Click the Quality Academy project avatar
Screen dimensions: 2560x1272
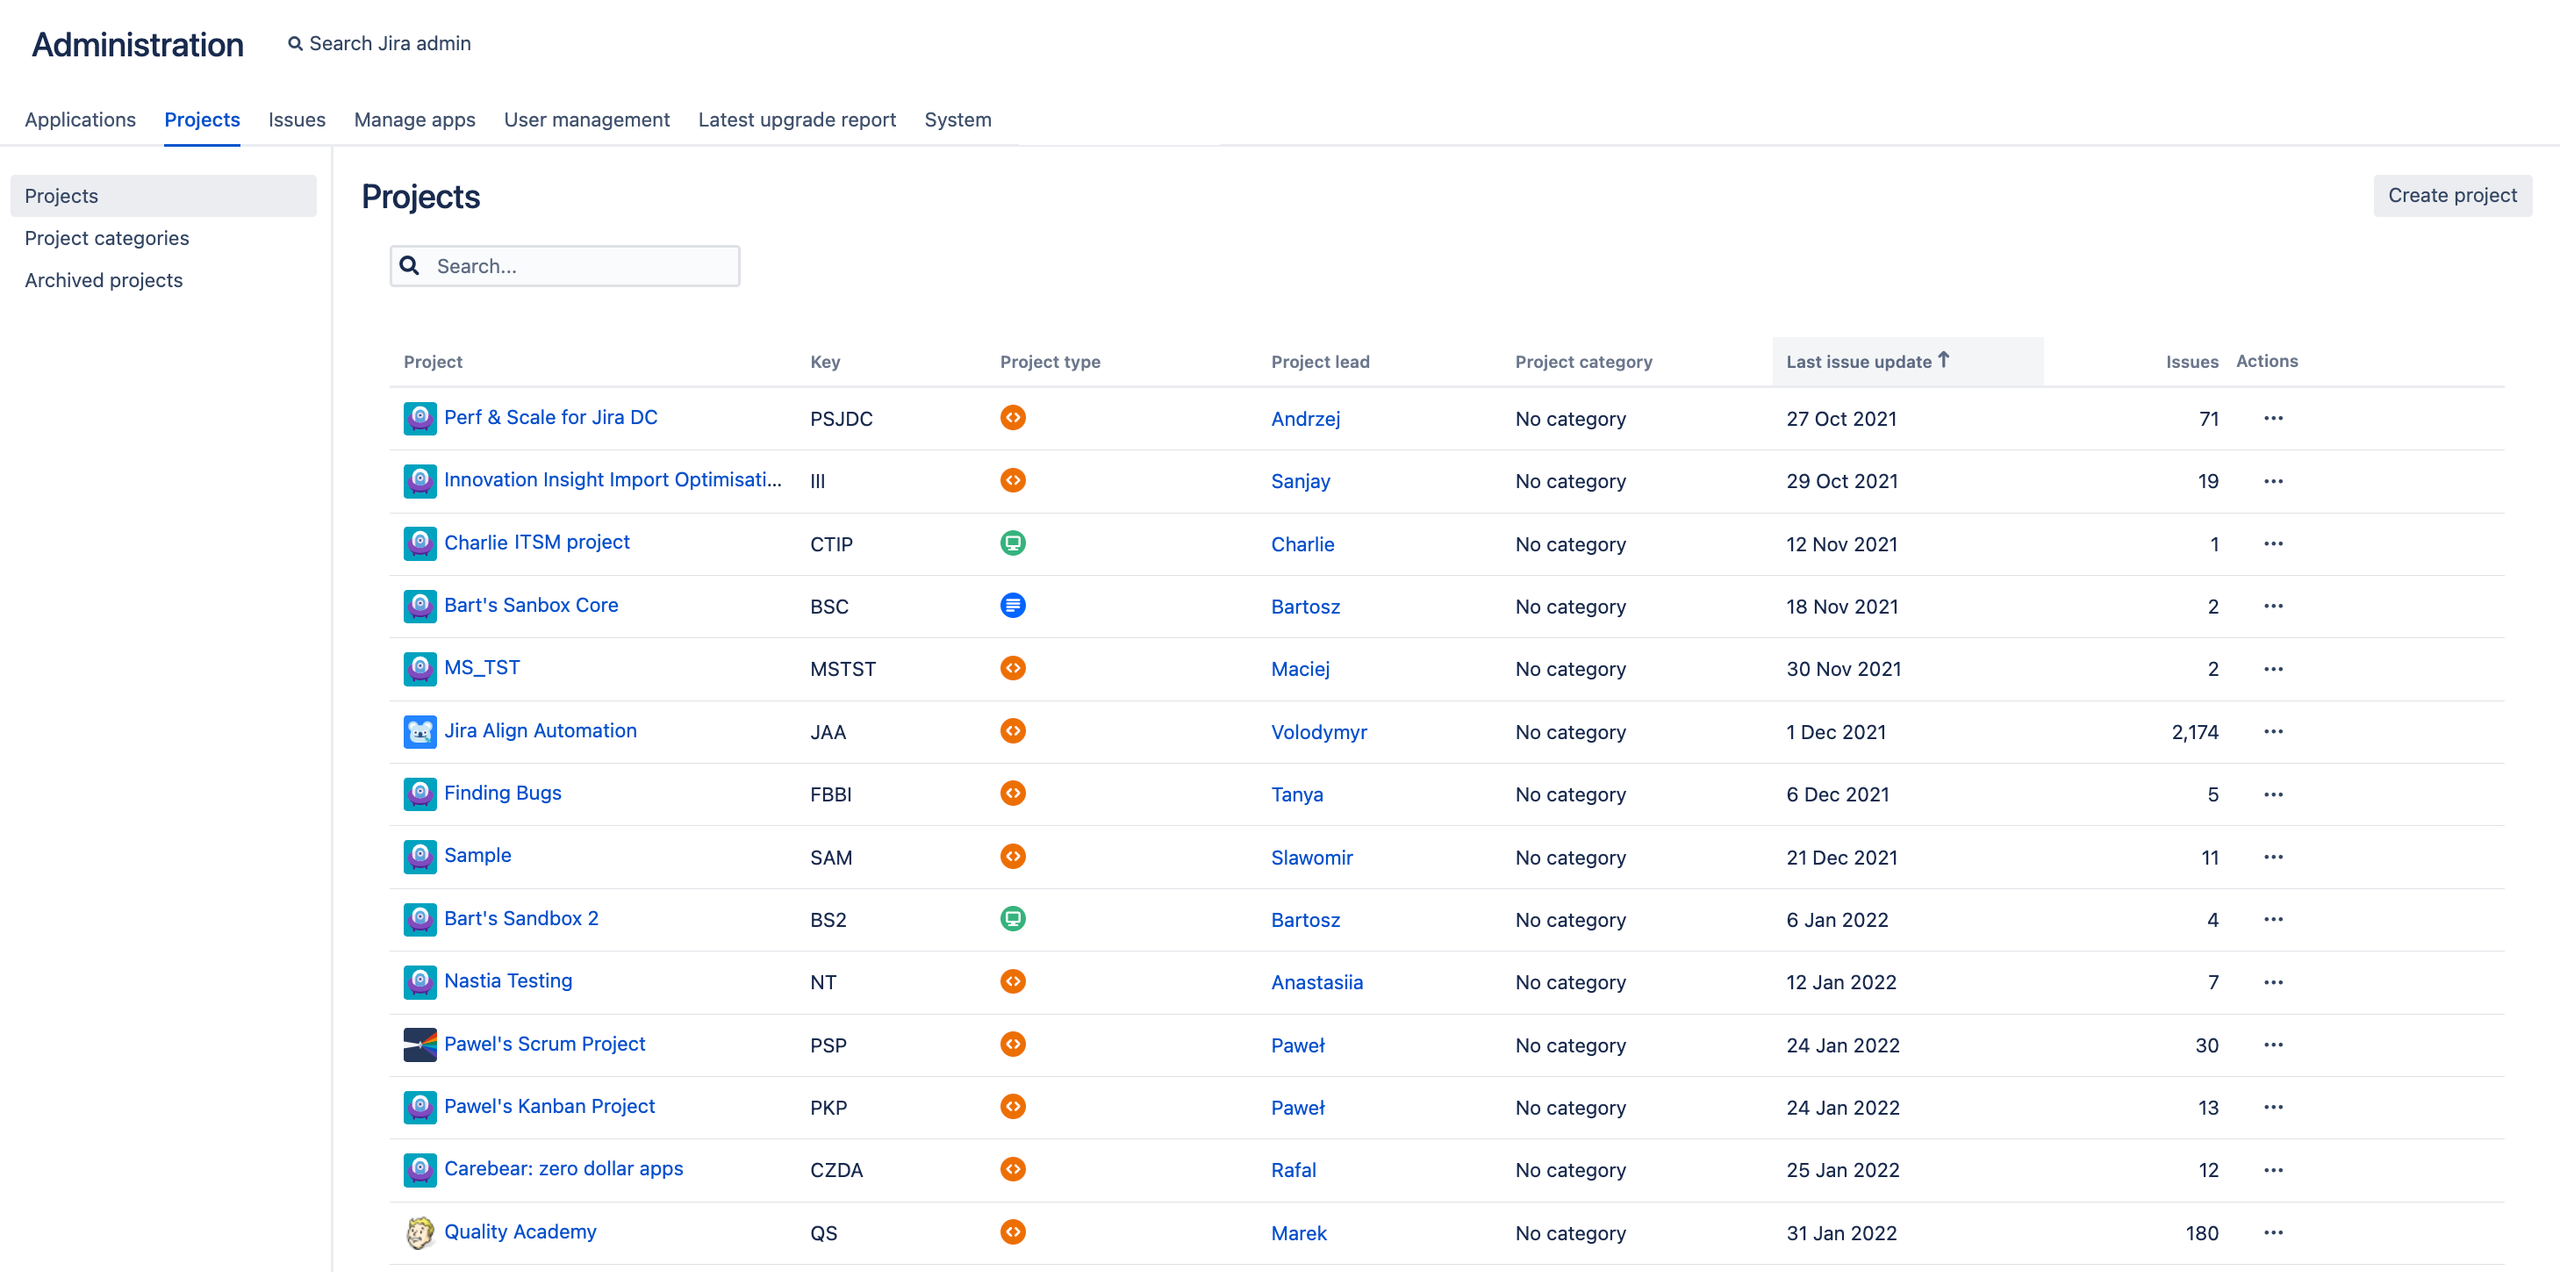click(420, 1232)
